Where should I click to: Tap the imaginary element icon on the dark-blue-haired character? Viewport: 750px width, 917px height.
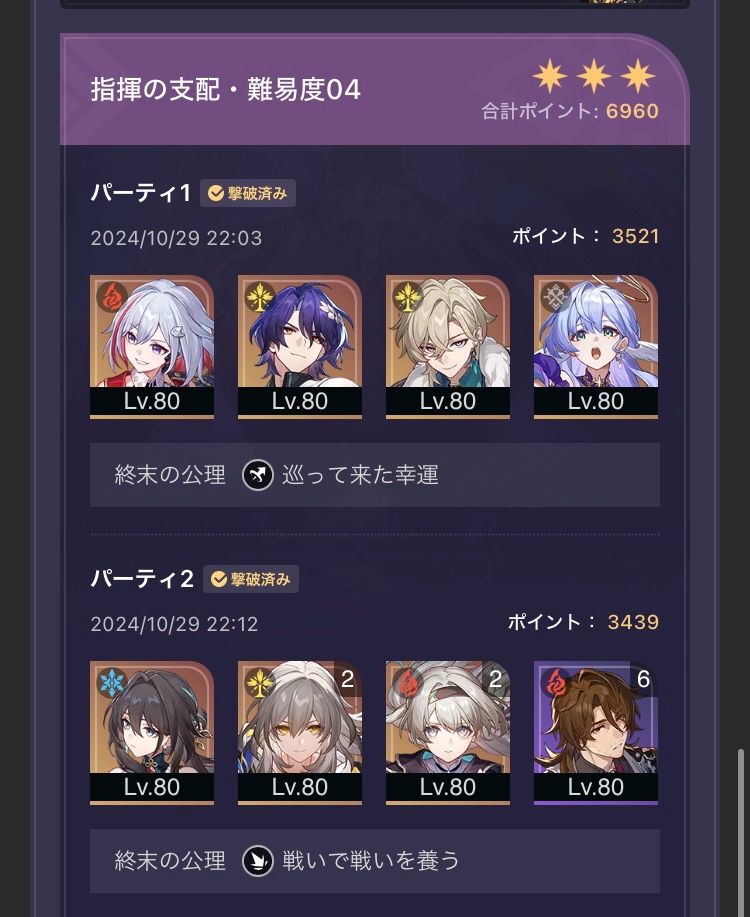(x=260, y=296)
